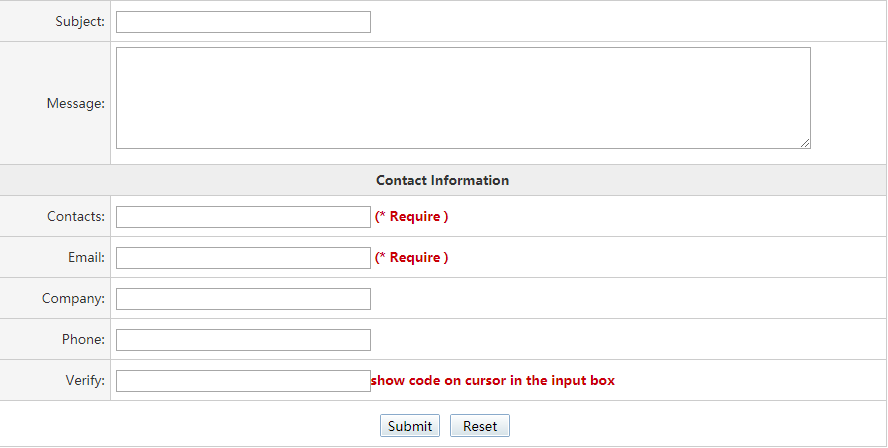
Task: Focus the Phone input field
Action: pyautogui.click(x=243, y=340)
